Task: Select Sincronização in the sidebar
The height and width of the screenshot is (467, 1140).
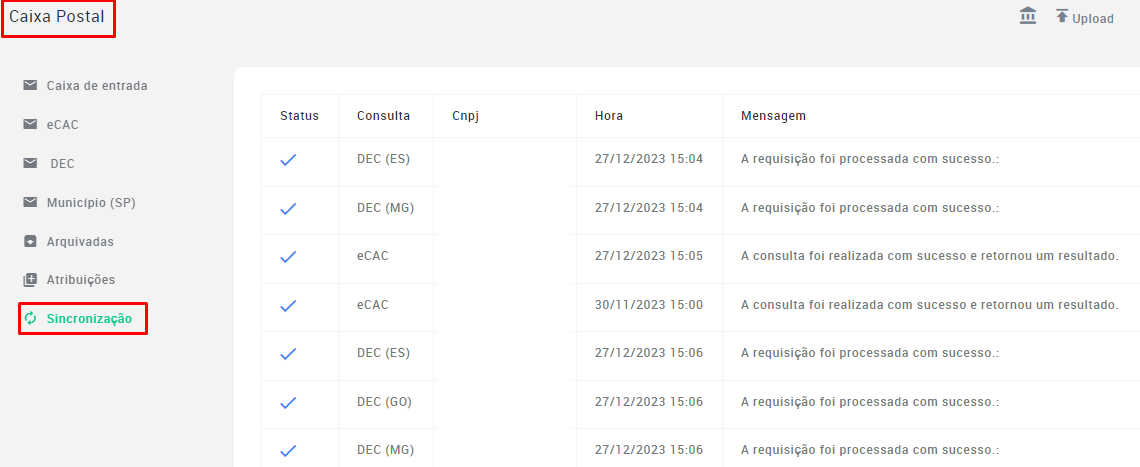Action: pyautogui.click(x=89, y=319)
